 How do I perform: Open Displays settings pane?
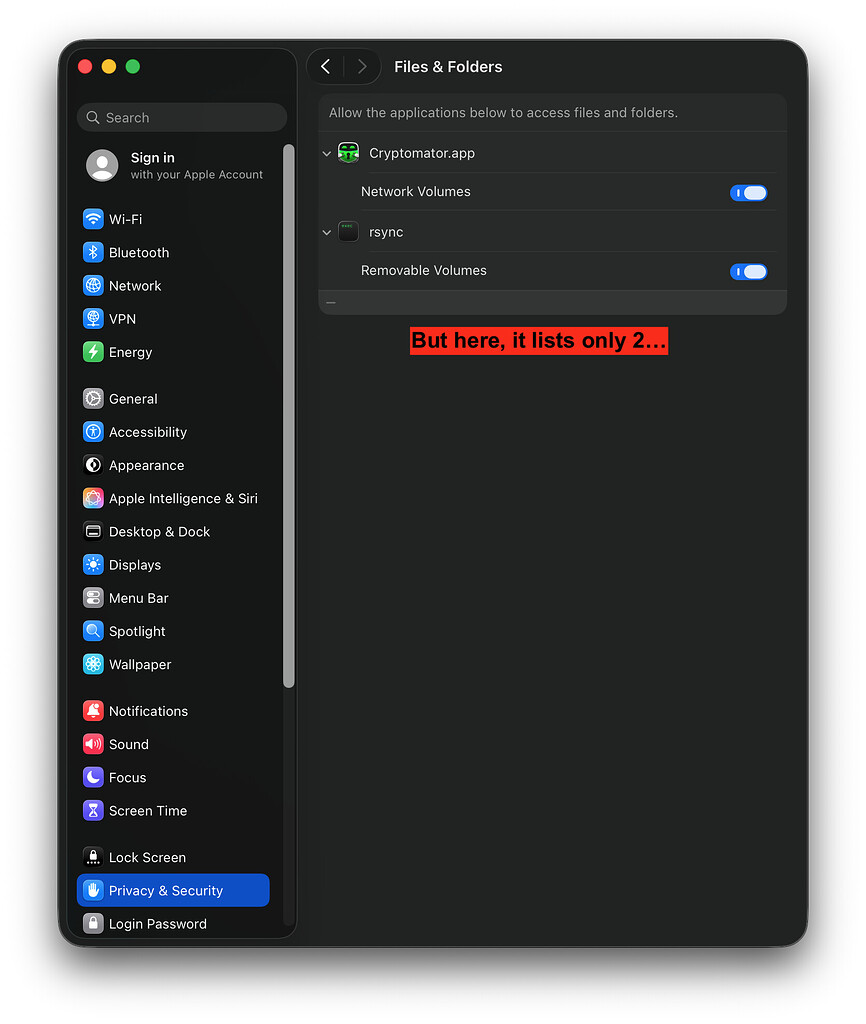173,565
